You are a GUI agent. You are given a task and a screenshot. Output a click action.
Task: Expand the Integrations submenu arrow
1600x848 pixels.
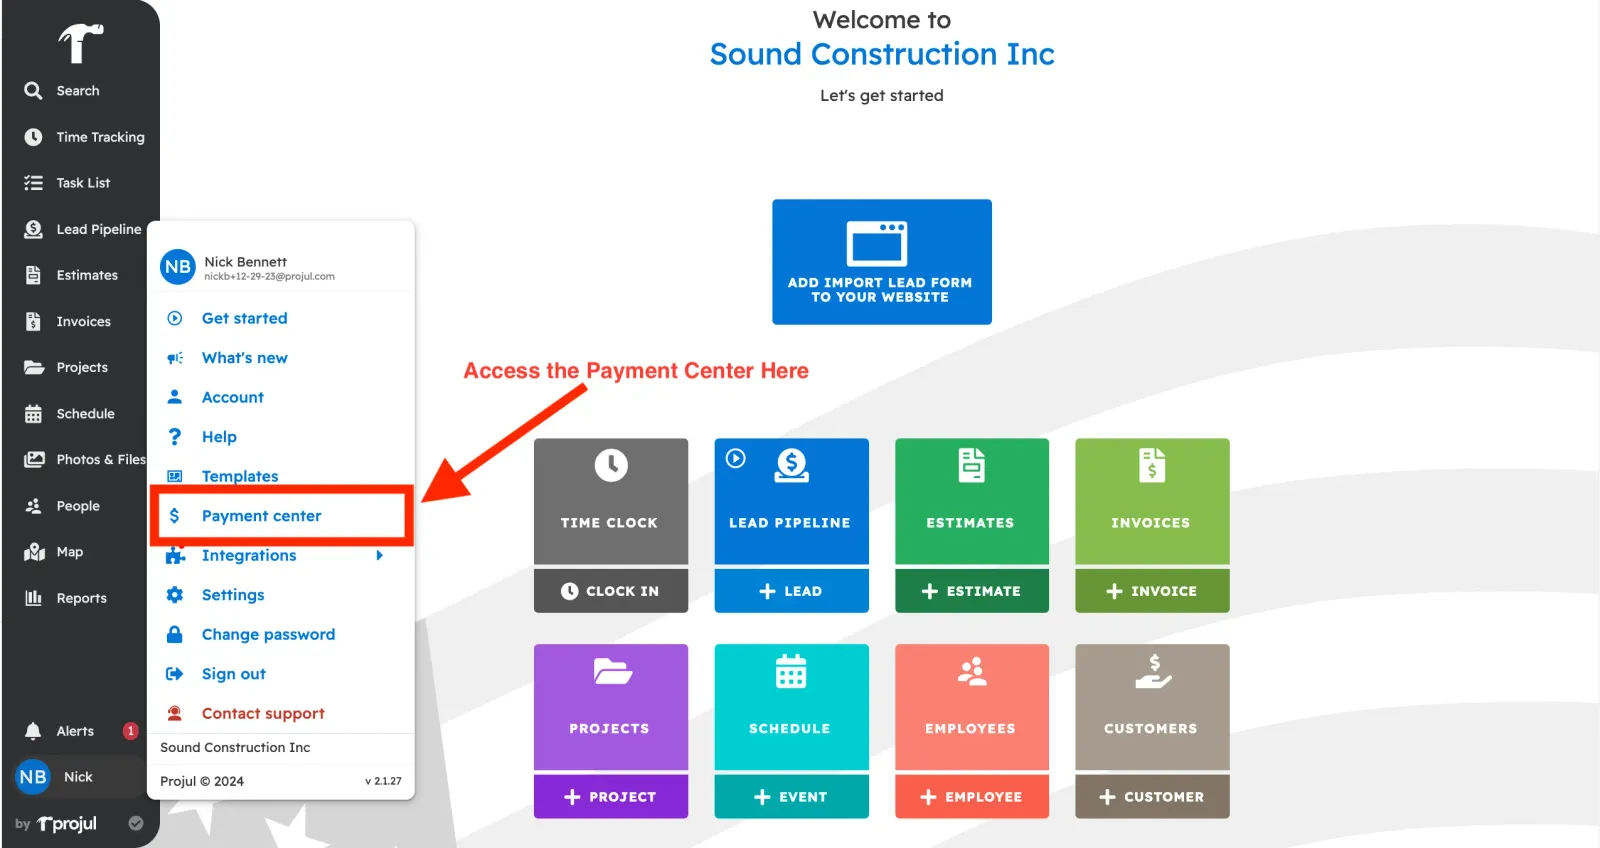point(379,555)
